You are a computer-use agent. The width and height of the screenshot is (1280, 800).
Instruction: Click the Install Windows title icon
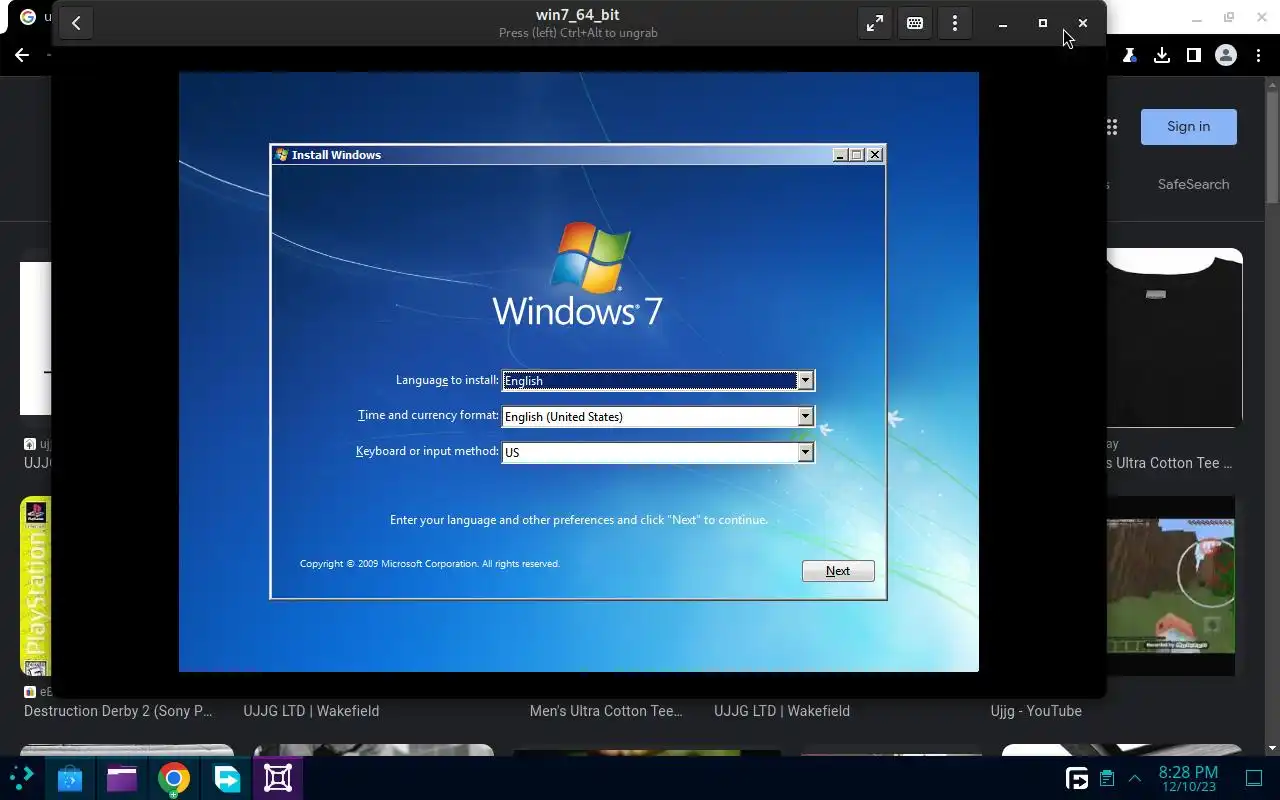click(282, 155)
